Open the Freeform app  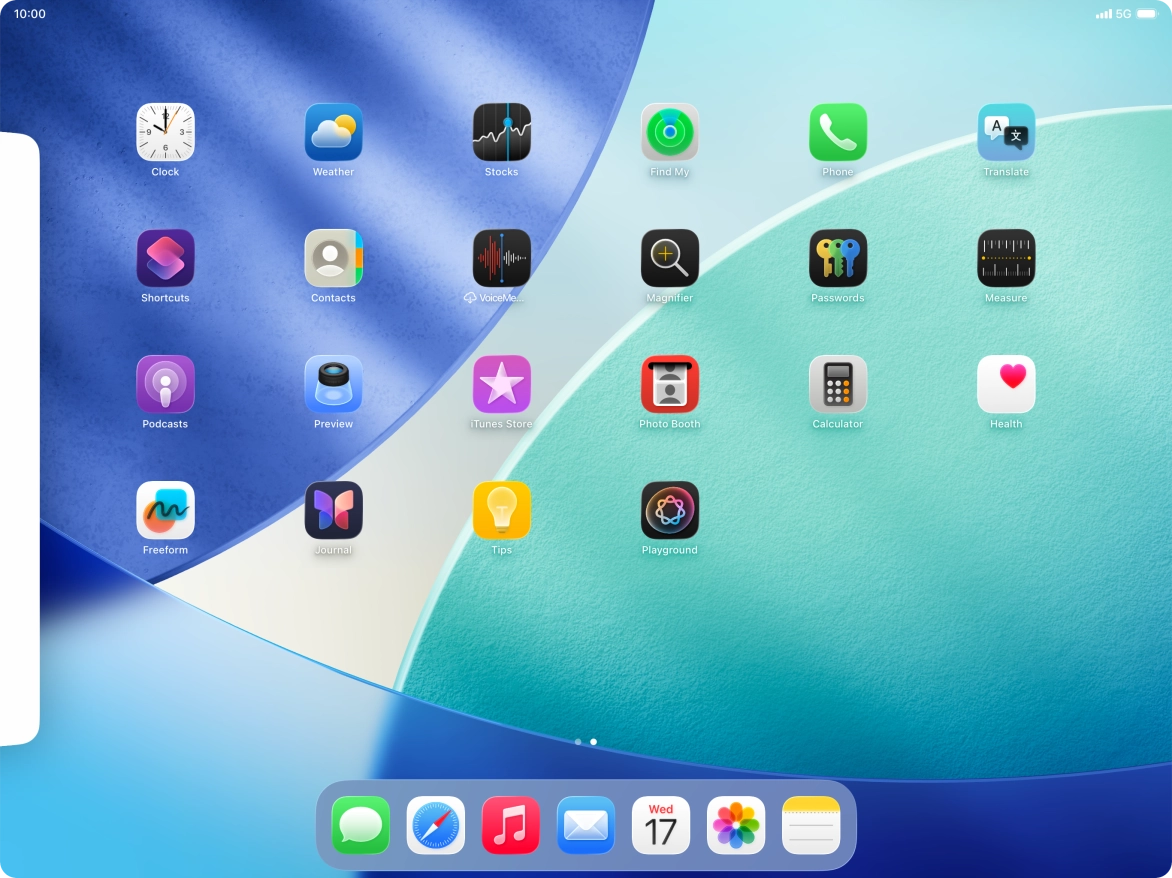(165, 511)
